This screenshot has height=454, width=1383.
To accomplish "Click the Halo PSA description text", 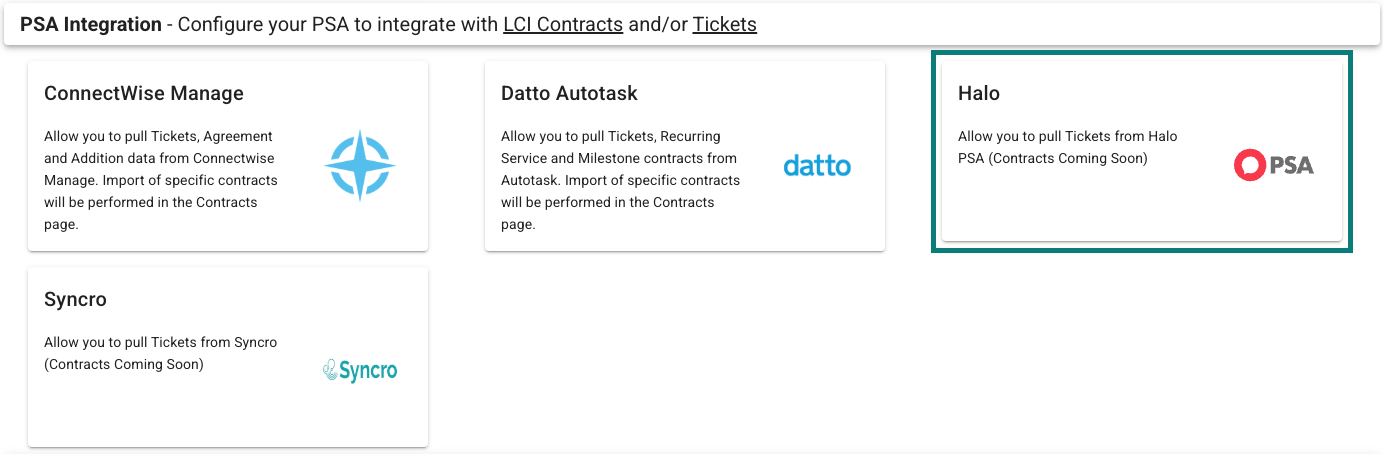I will [x=1068, y=147].
